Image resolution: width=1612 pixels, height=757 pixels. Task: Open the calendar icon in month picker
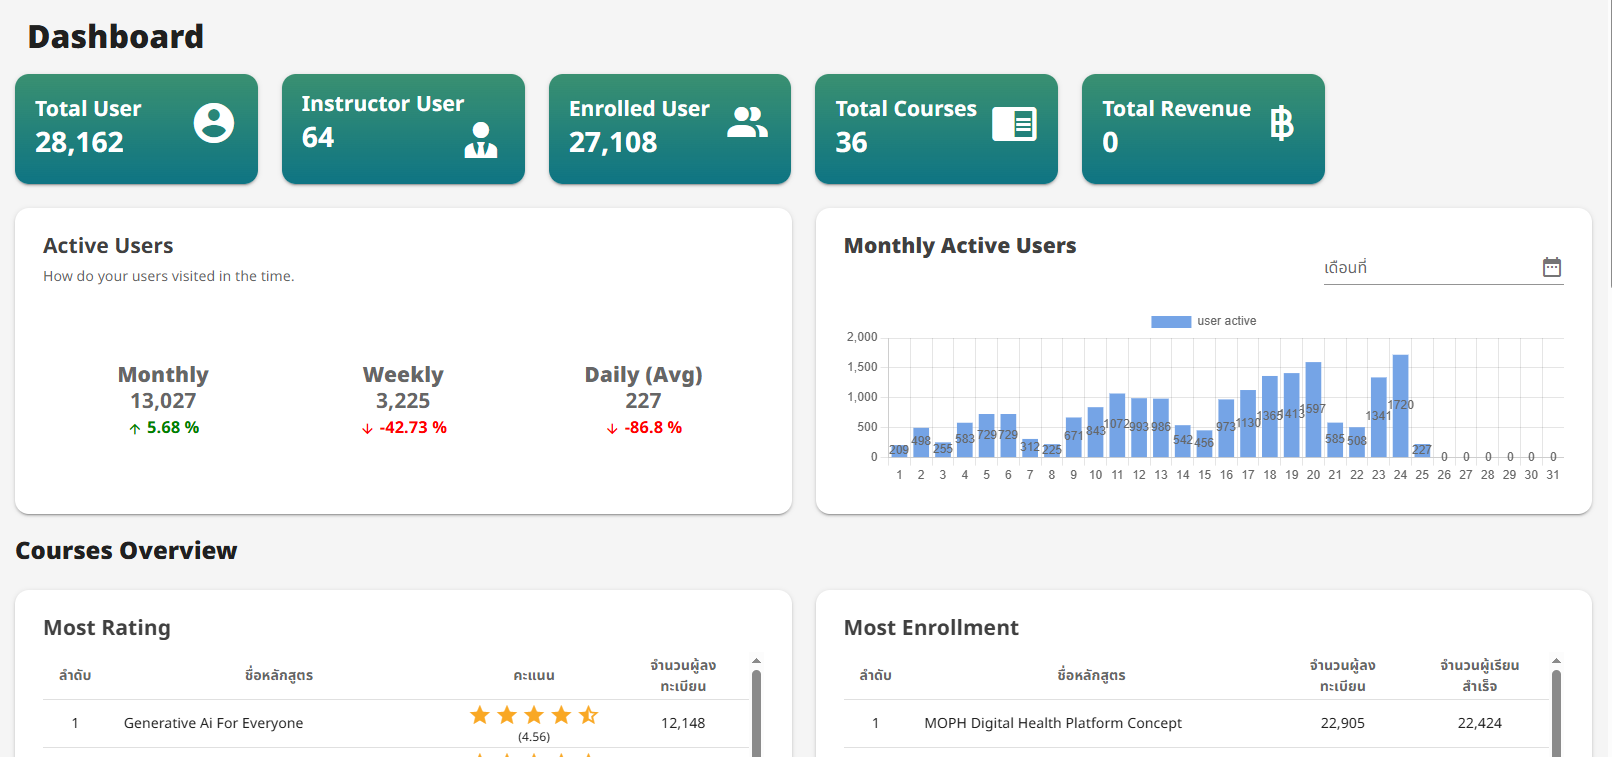point(1551,267)
